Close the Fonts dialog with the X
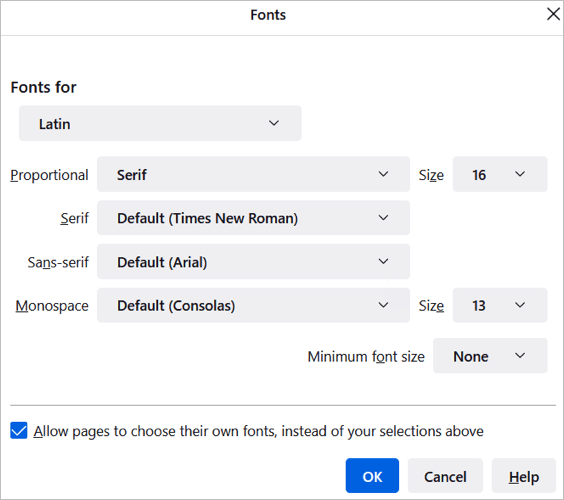 tap(554, 15)
